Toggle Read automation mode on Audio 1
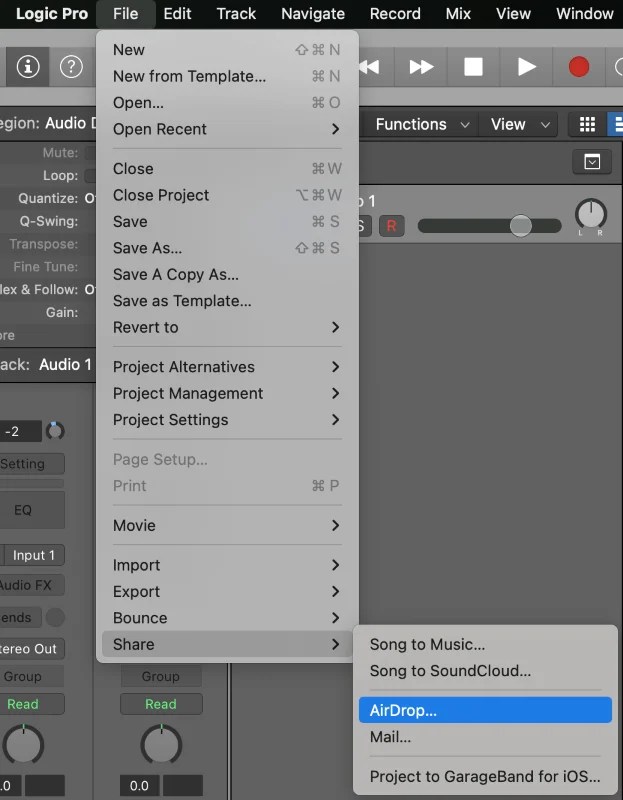623x800 pixels. pos(22,704)
